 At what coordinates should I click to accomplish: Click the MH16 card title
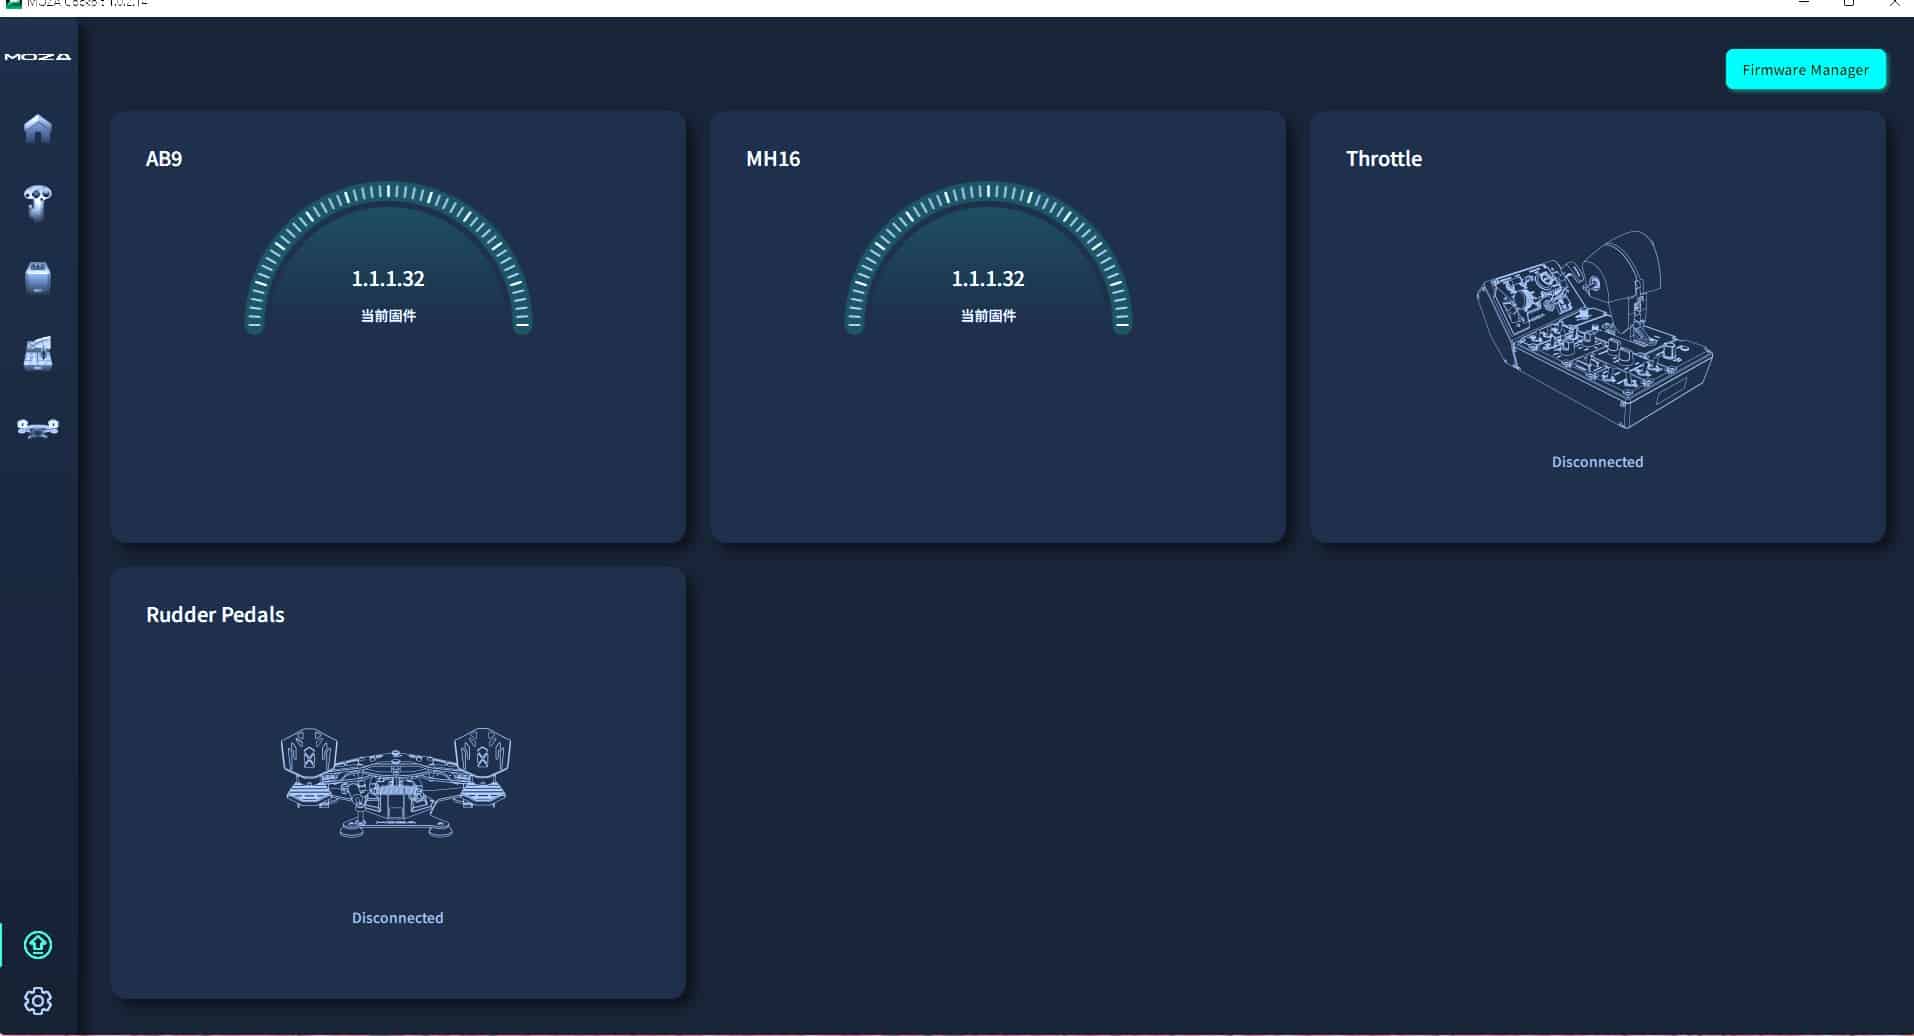click(x=773, y=159)
